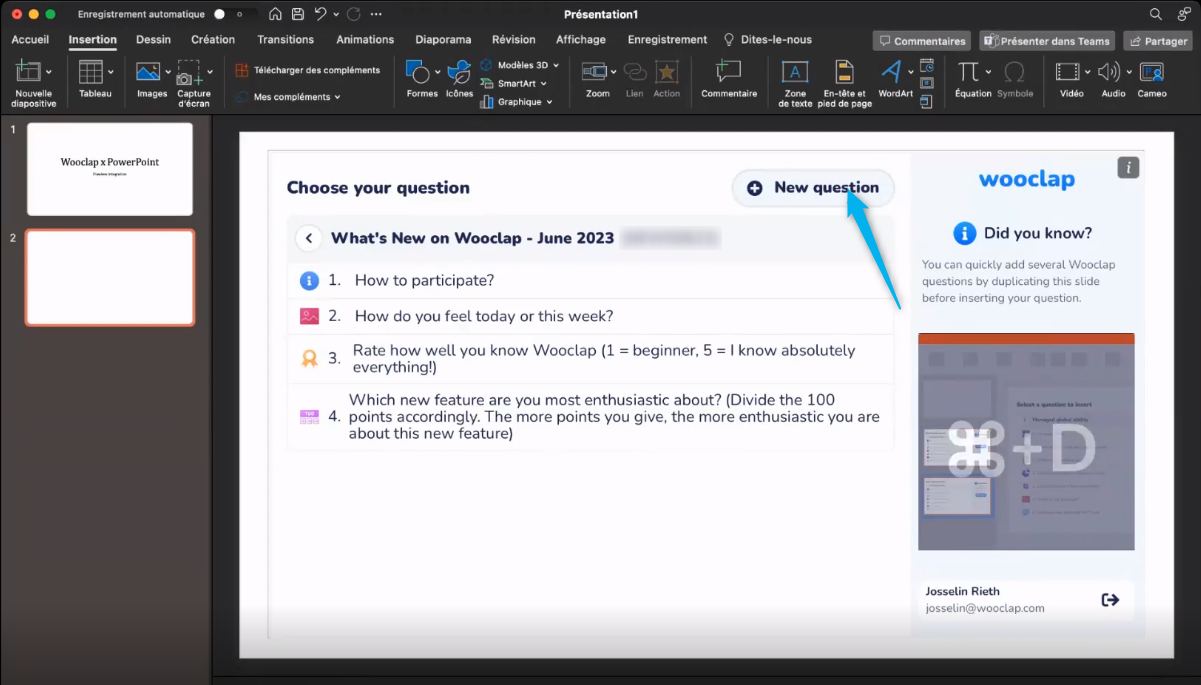Click Télécharger des compléments
The height and width of the screenshot is (685, 1201).
tap(308, 70)
